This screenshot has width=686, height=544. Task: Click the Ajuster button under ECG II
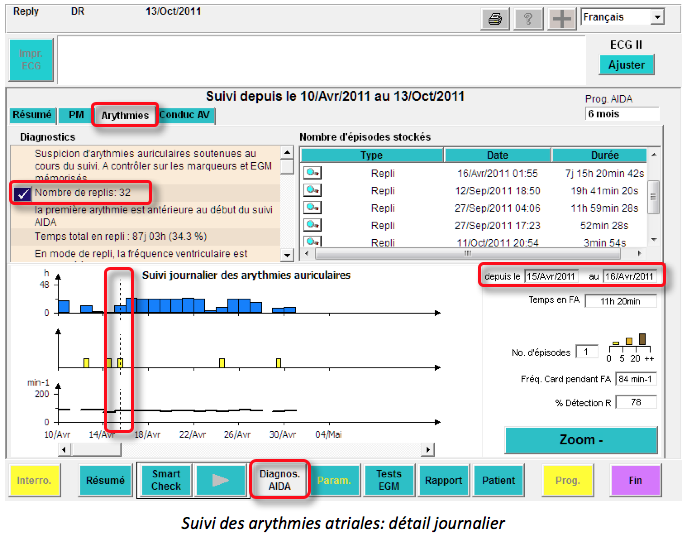(628, 65)
